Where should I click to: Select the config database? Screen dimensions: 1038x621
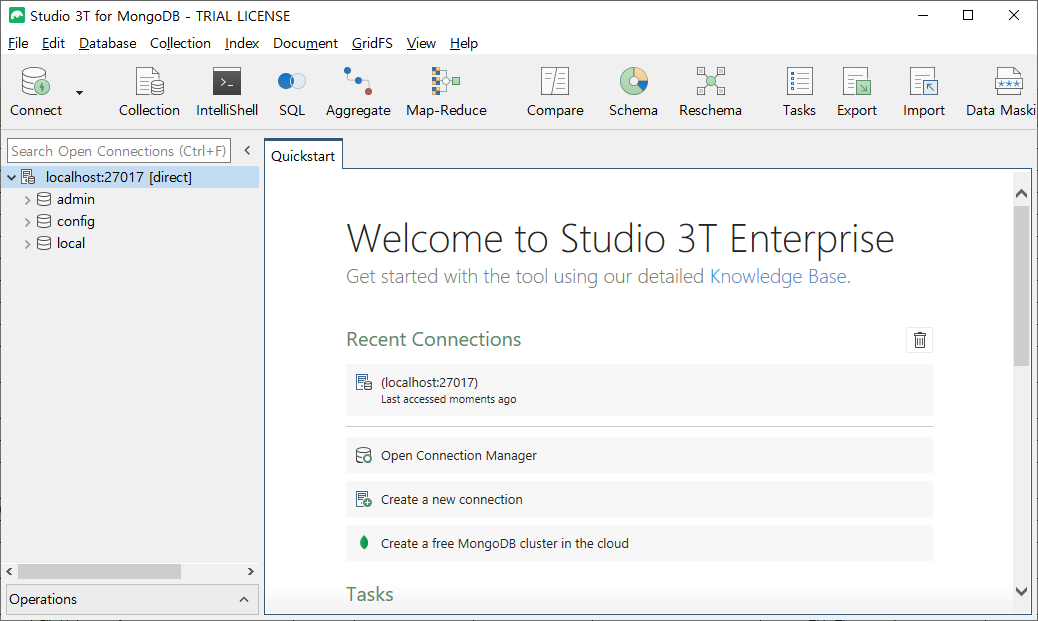point(75,221)
